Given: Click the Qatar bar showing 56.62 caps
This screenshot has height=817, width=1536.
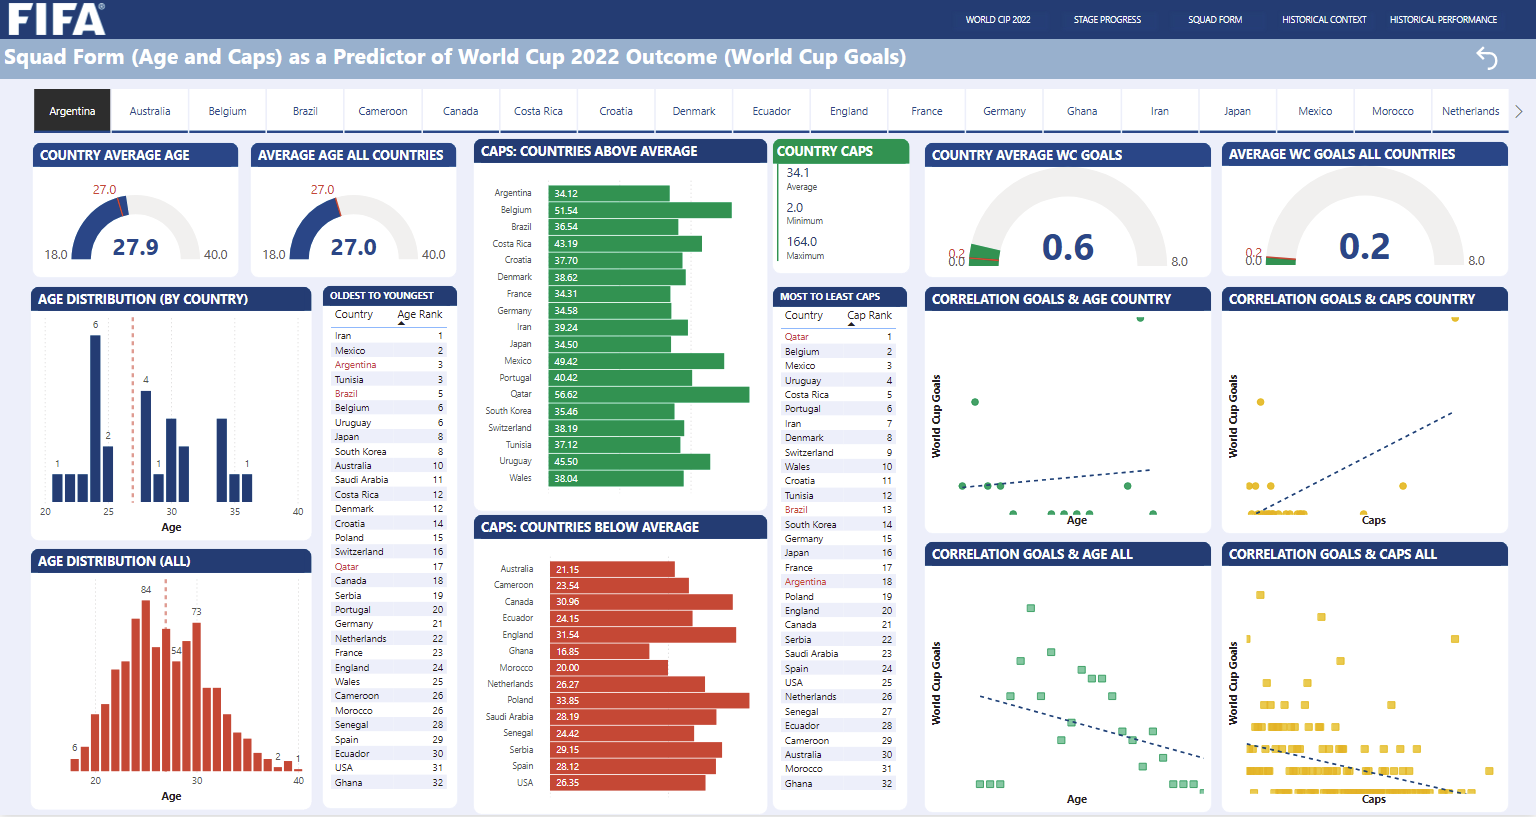Looking at the screenshot, I should click(x=649, y=394).
